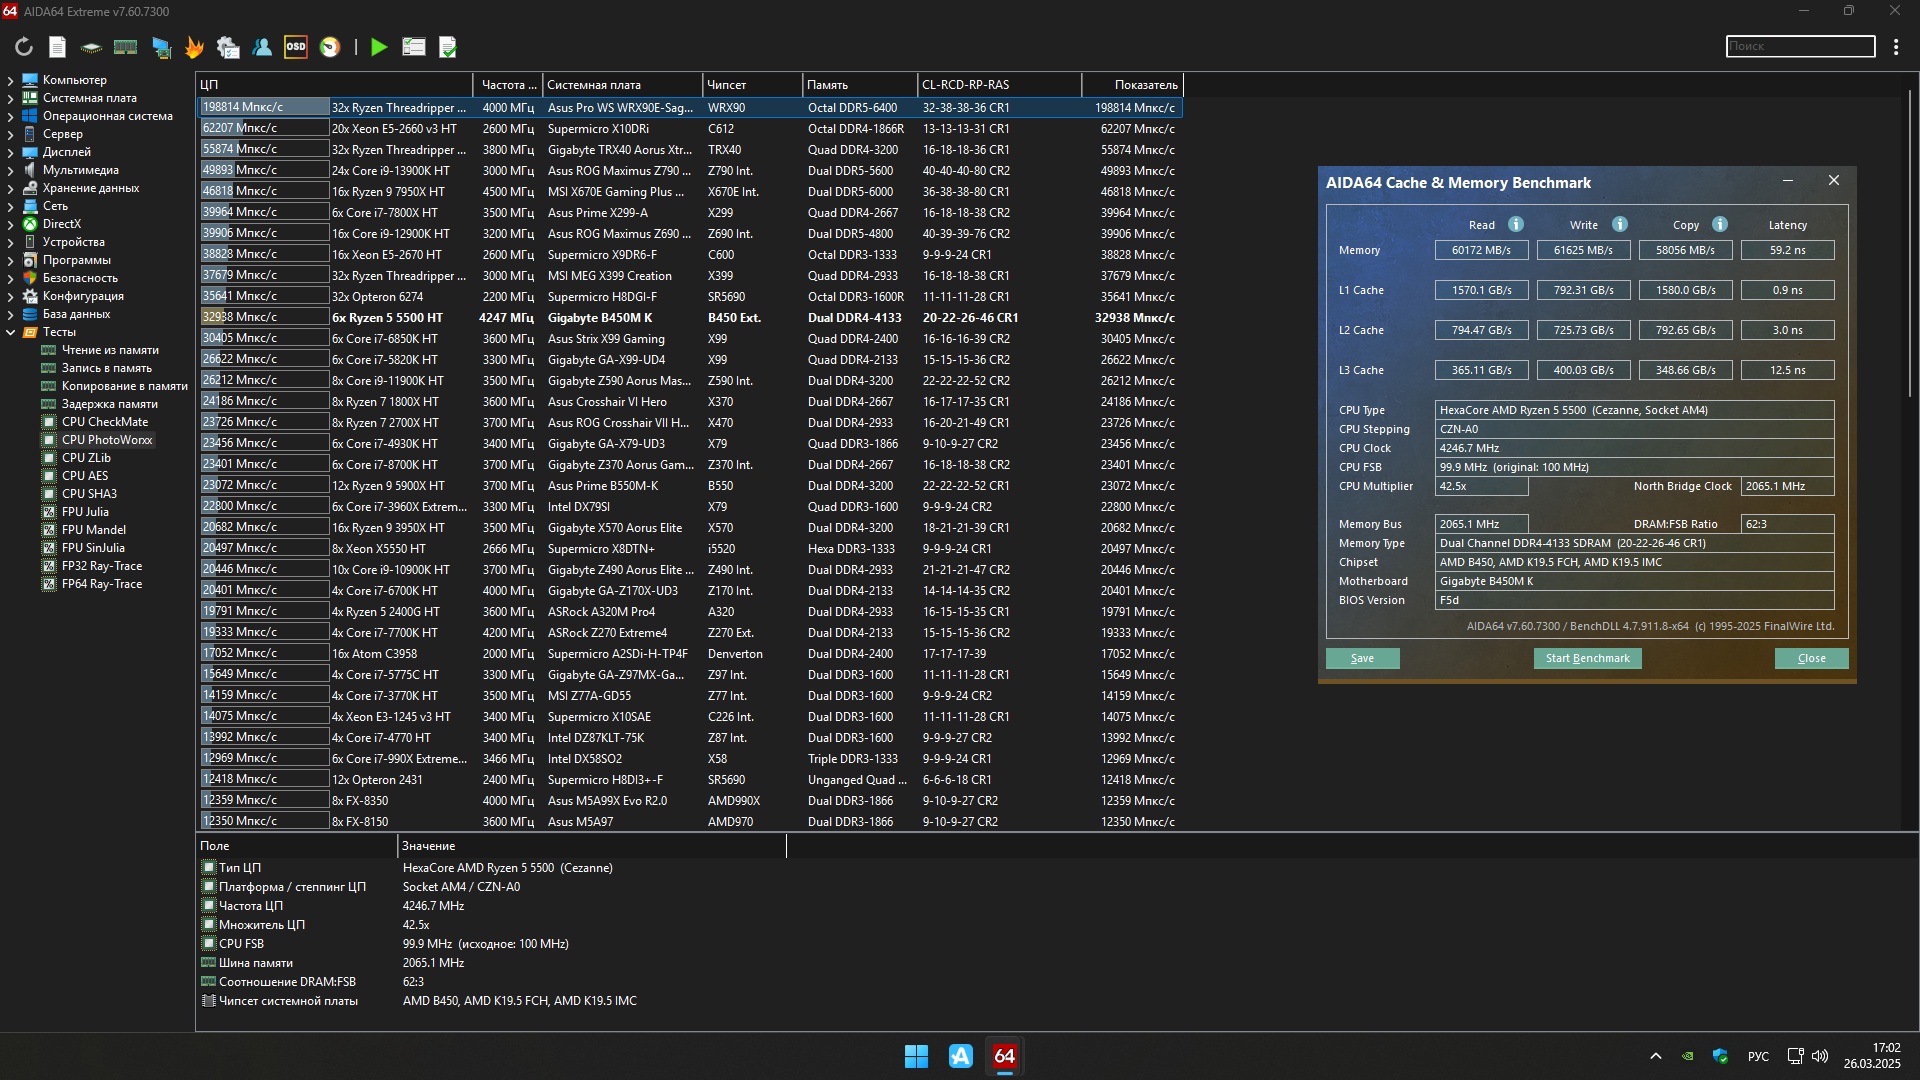Screen dimensions: 1920x1080
Task: Open the OSD panel icon
Action: pyautogui.click(x=296, y=47)
